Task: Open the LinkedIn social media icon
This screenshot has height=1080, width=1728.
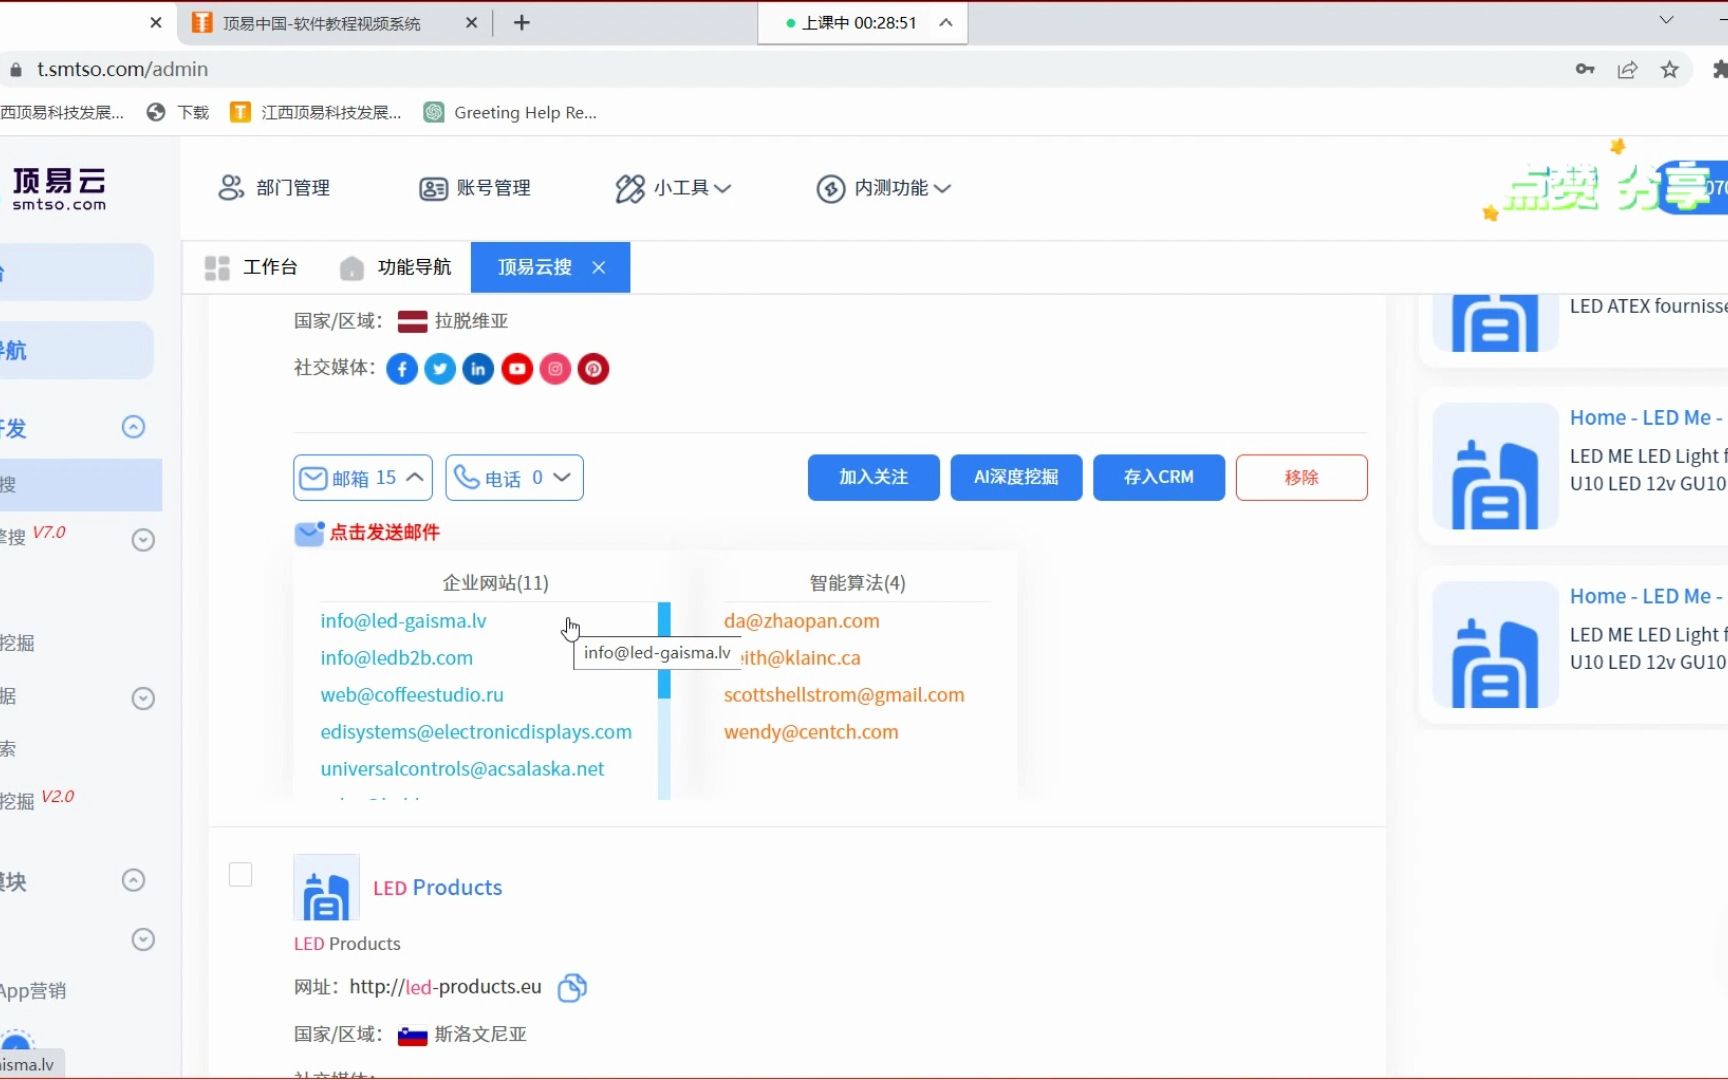Action: 478,369
